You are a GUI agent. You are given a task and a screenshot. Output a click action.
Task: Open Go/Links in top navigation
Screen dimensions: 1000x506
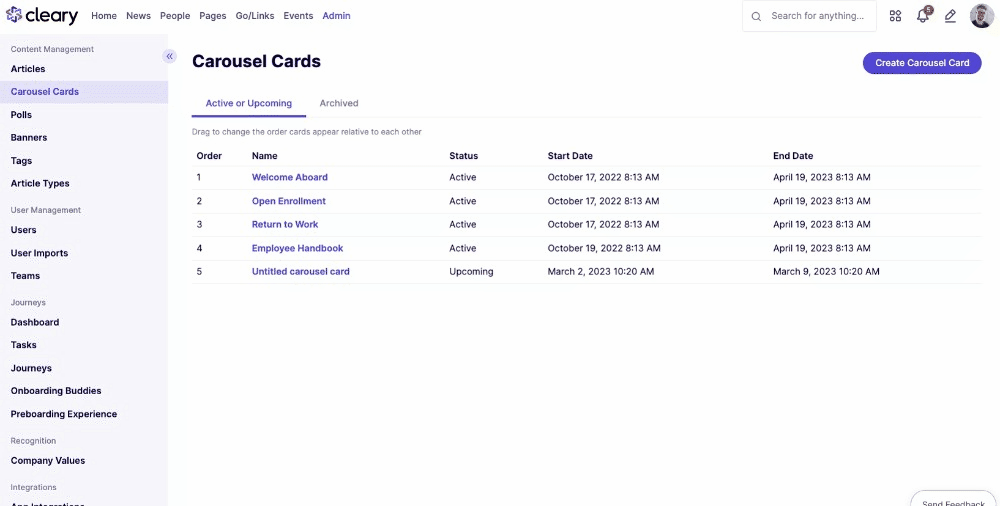point(255,16)
